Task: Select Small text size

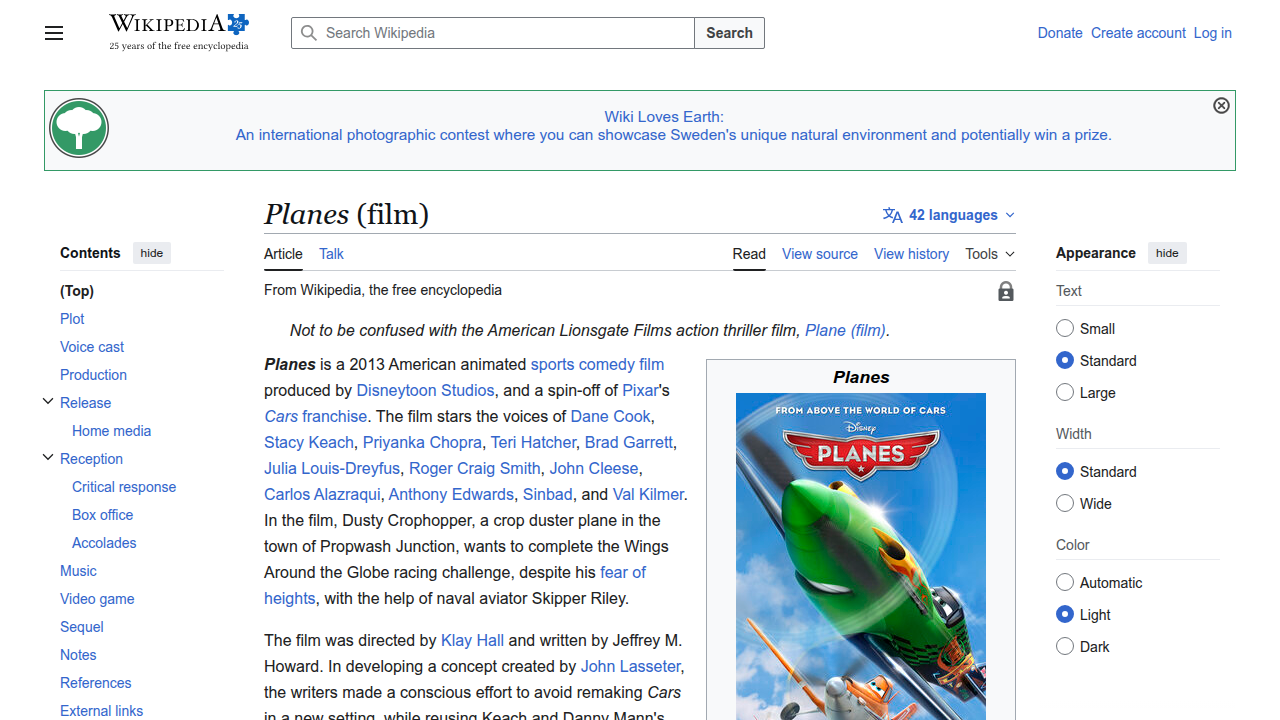Action: pos(1065,328)
